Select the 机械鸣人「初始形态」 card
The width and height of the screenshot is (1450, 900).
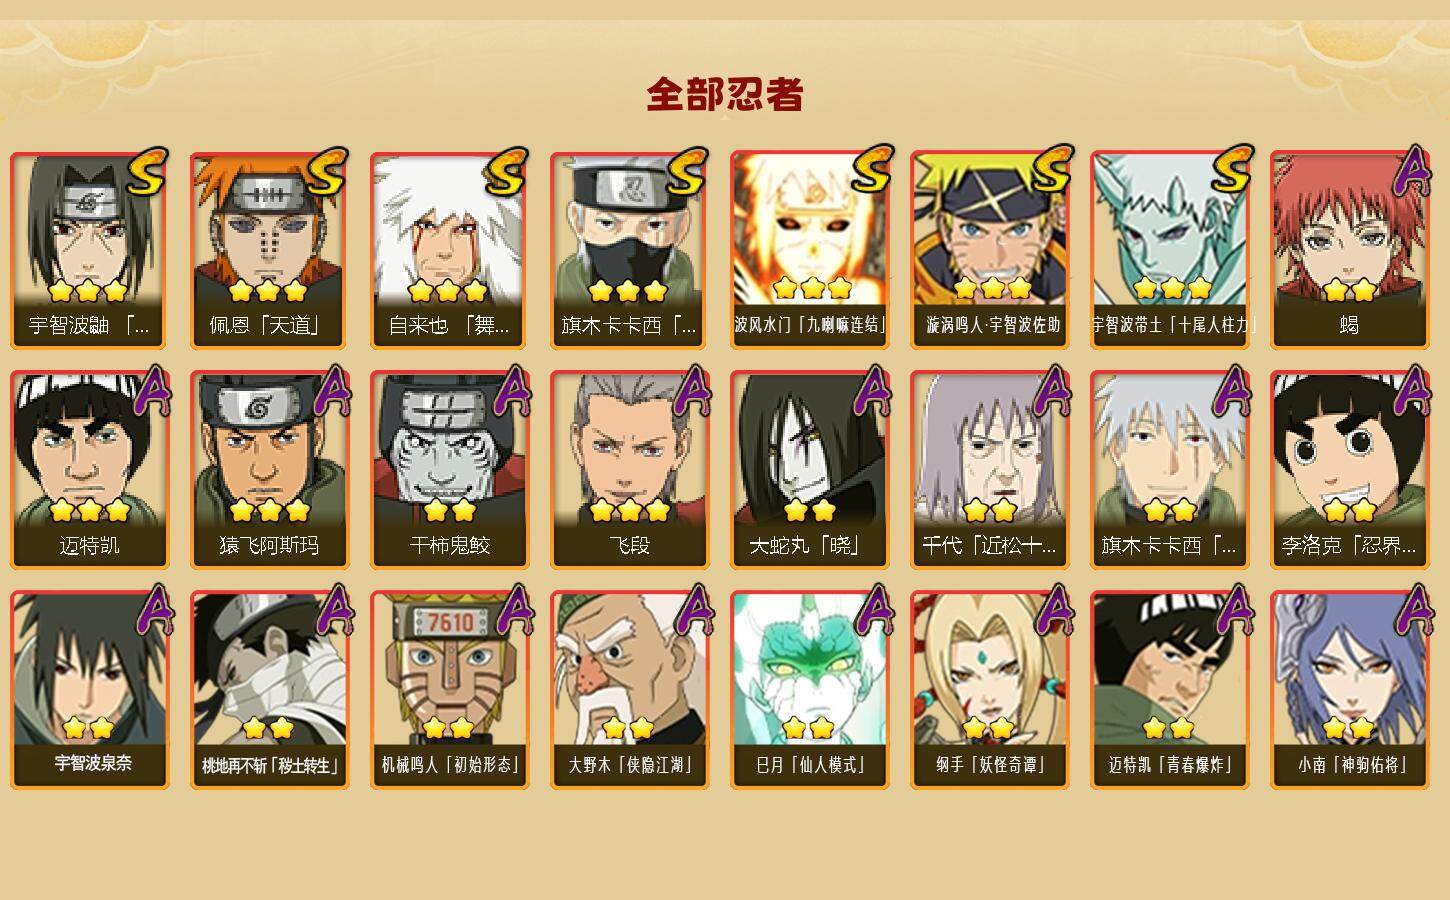click(x=450, y=690)
